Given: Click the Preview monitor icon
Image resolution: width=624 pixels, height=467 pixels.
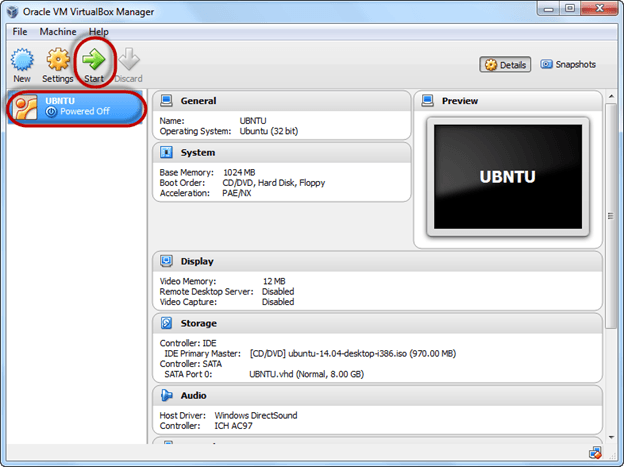Looking at the screenshot, I should [427, 101].
